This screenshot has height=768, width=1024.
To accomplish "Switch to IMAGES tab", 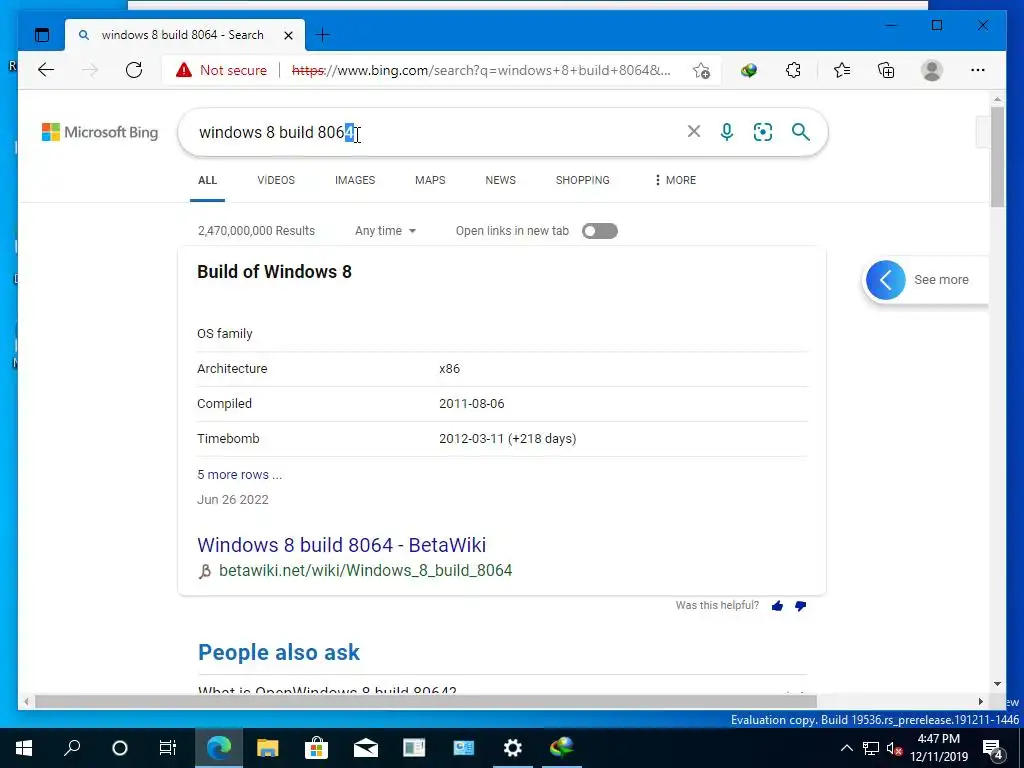I will point(355,180).
